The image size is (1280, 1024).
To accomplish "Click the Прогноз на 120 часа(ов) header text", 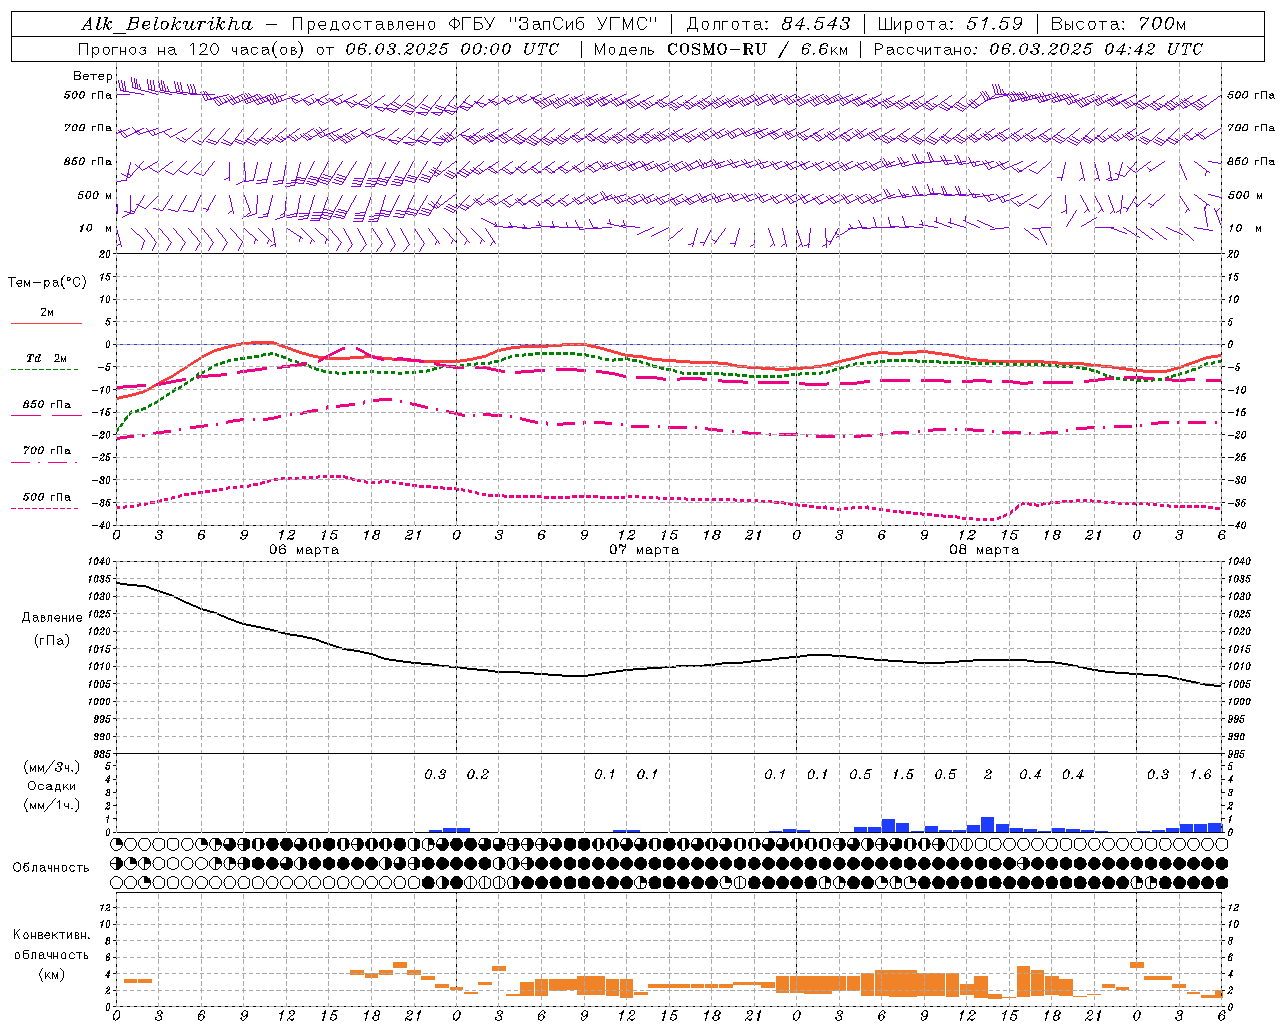I will 193,49.
